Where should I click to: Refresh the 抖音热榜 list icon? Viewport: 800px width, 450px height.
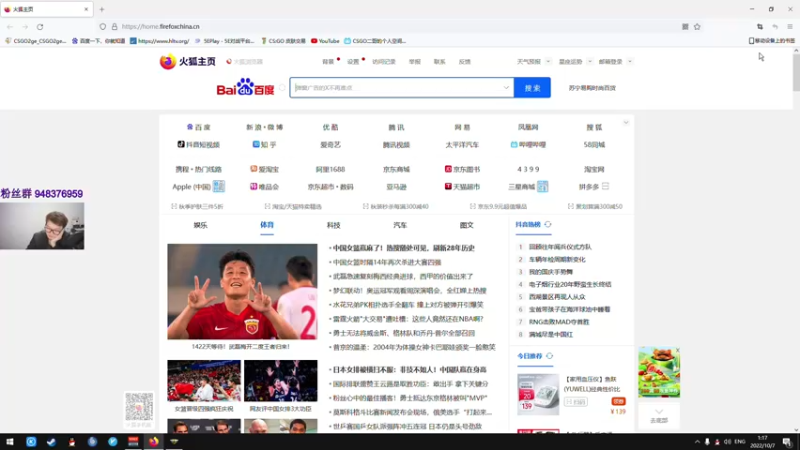tap(547, 224)
